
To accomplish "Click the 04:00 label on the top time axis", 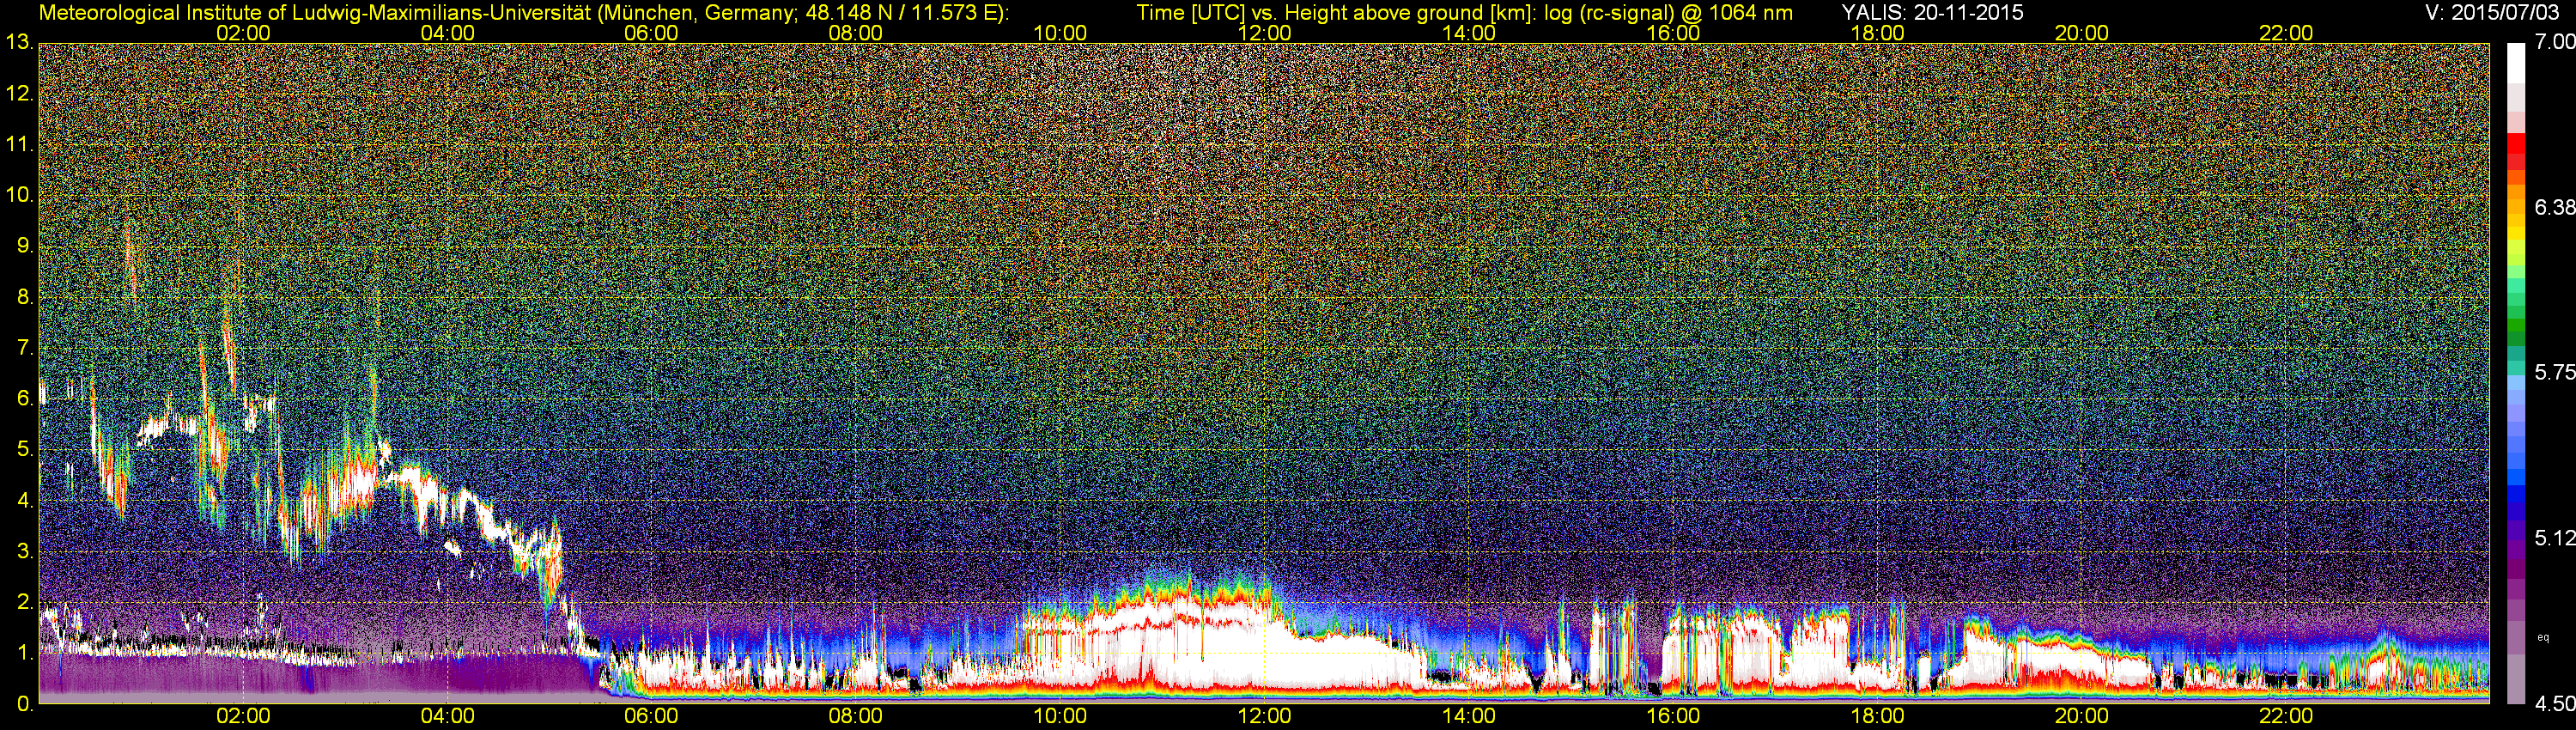I will point(447,33).
